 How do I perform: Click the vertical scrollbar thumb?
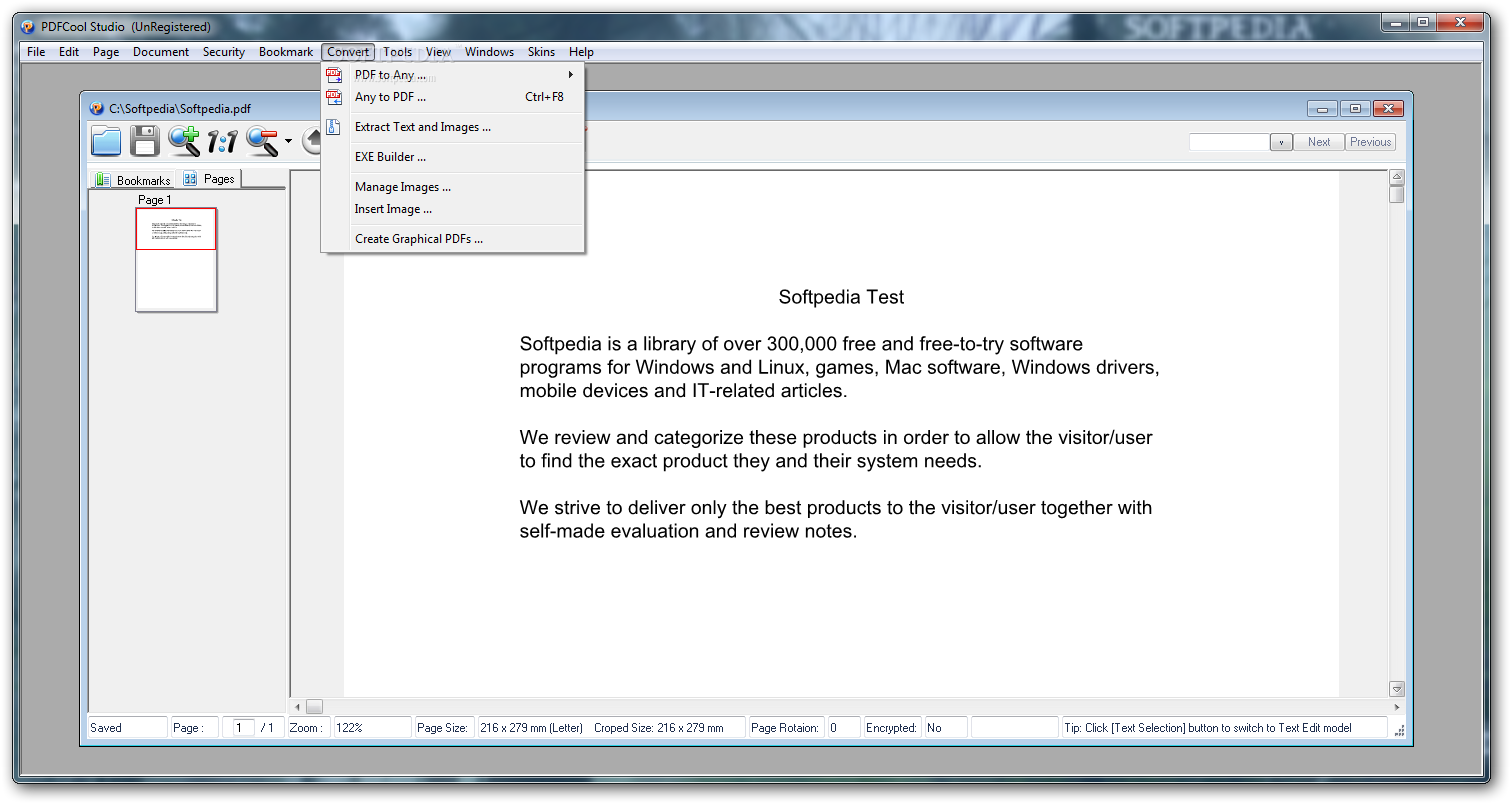[x=1397, y=194]
